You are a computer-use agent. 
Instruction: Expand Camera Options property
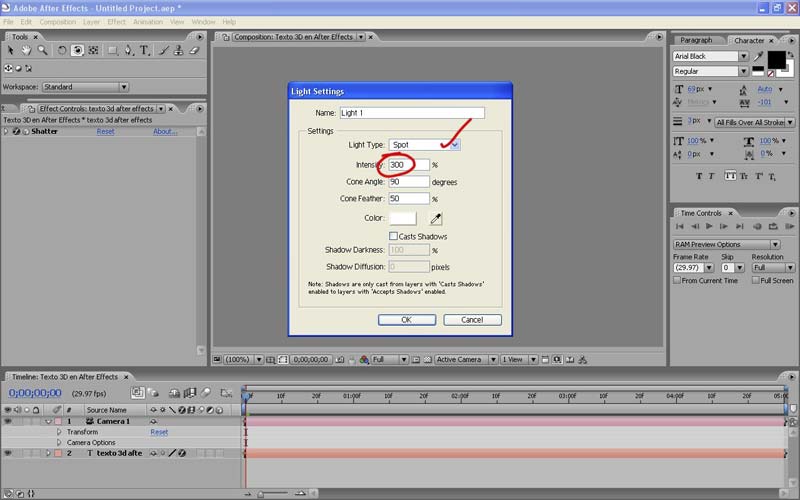click(x=59, y=443)
